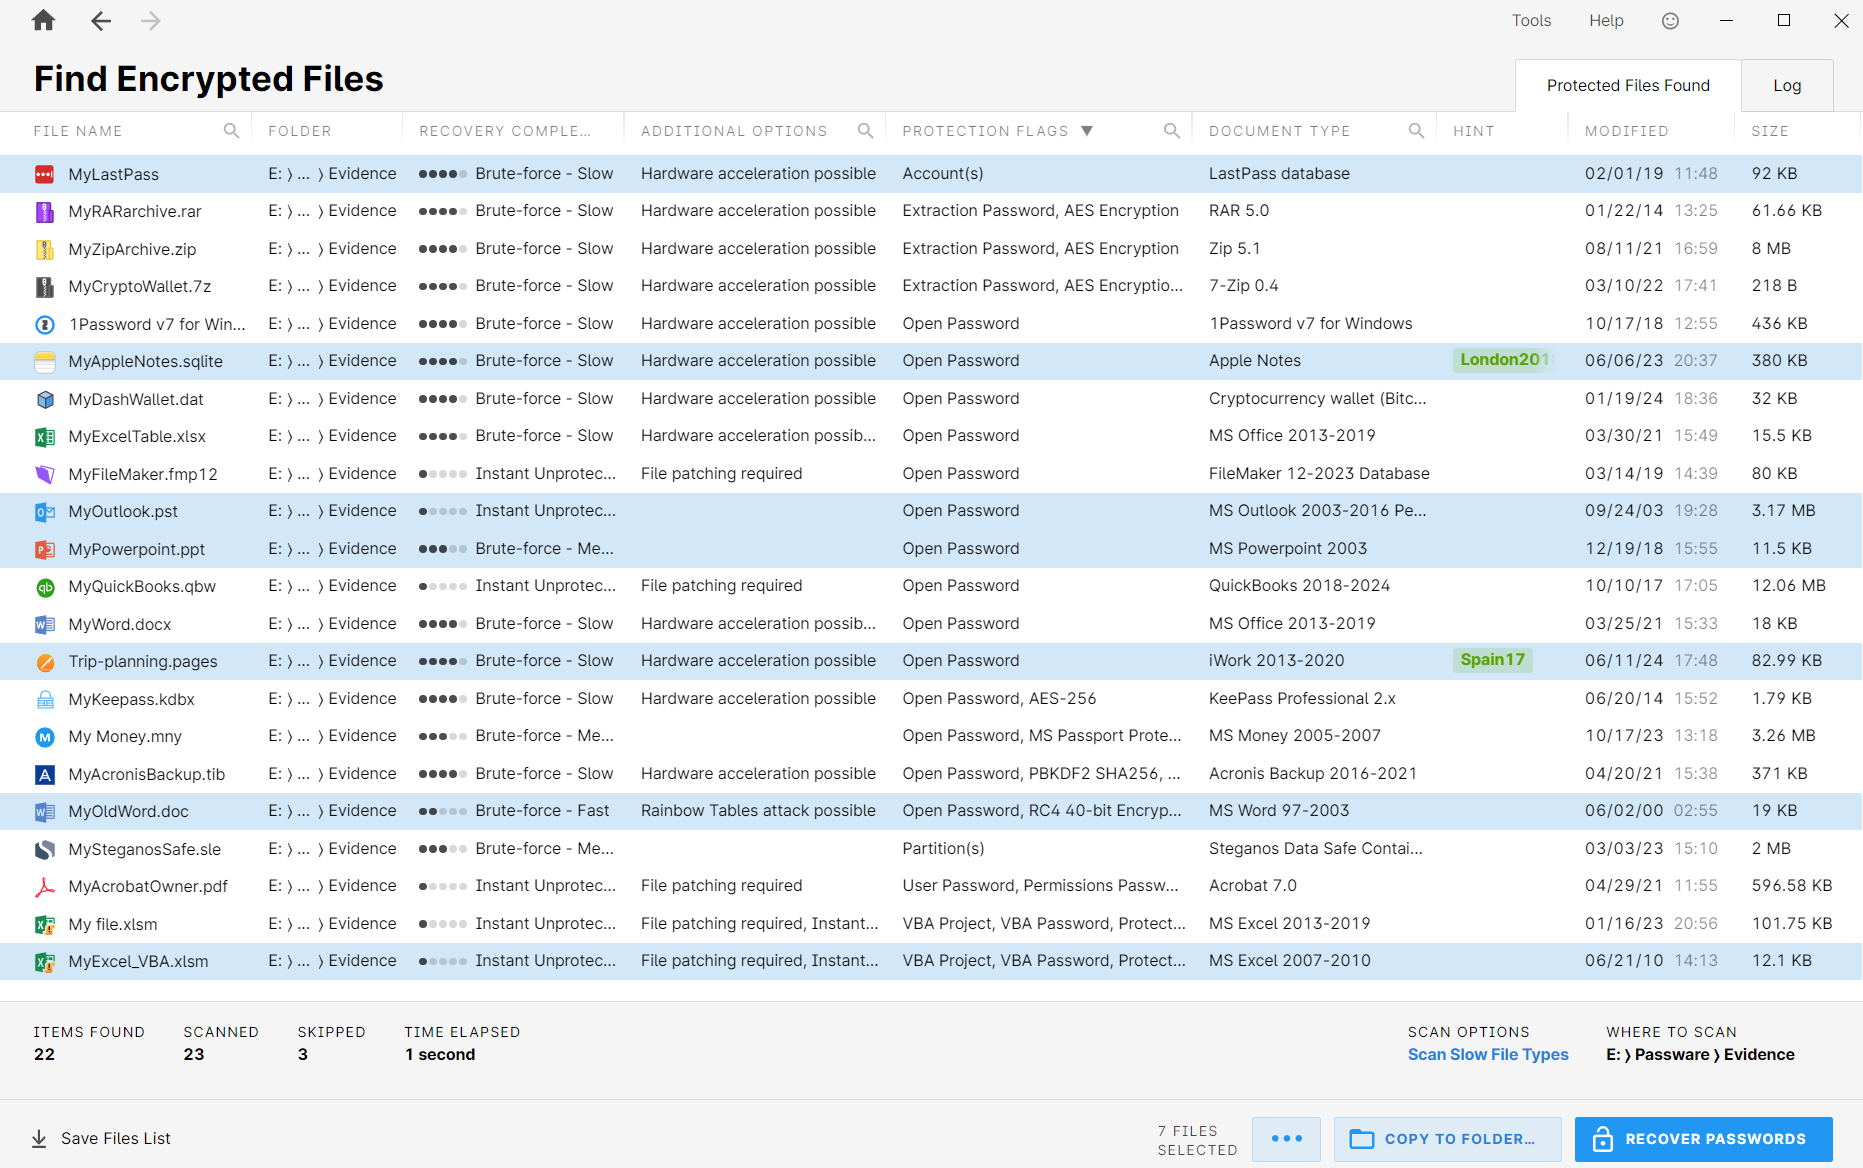This screenshot has width=1863, height=1168.
Task: Click Copy to Folder button
Action: point(1447,1139)
